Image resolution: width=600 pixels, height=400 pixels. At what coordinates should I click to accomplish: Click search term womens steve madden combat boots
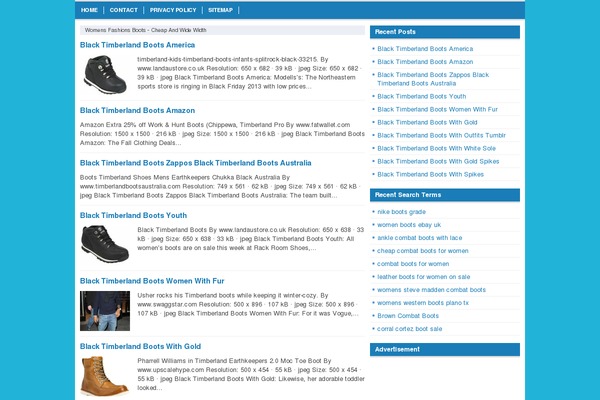click(432, 290)
